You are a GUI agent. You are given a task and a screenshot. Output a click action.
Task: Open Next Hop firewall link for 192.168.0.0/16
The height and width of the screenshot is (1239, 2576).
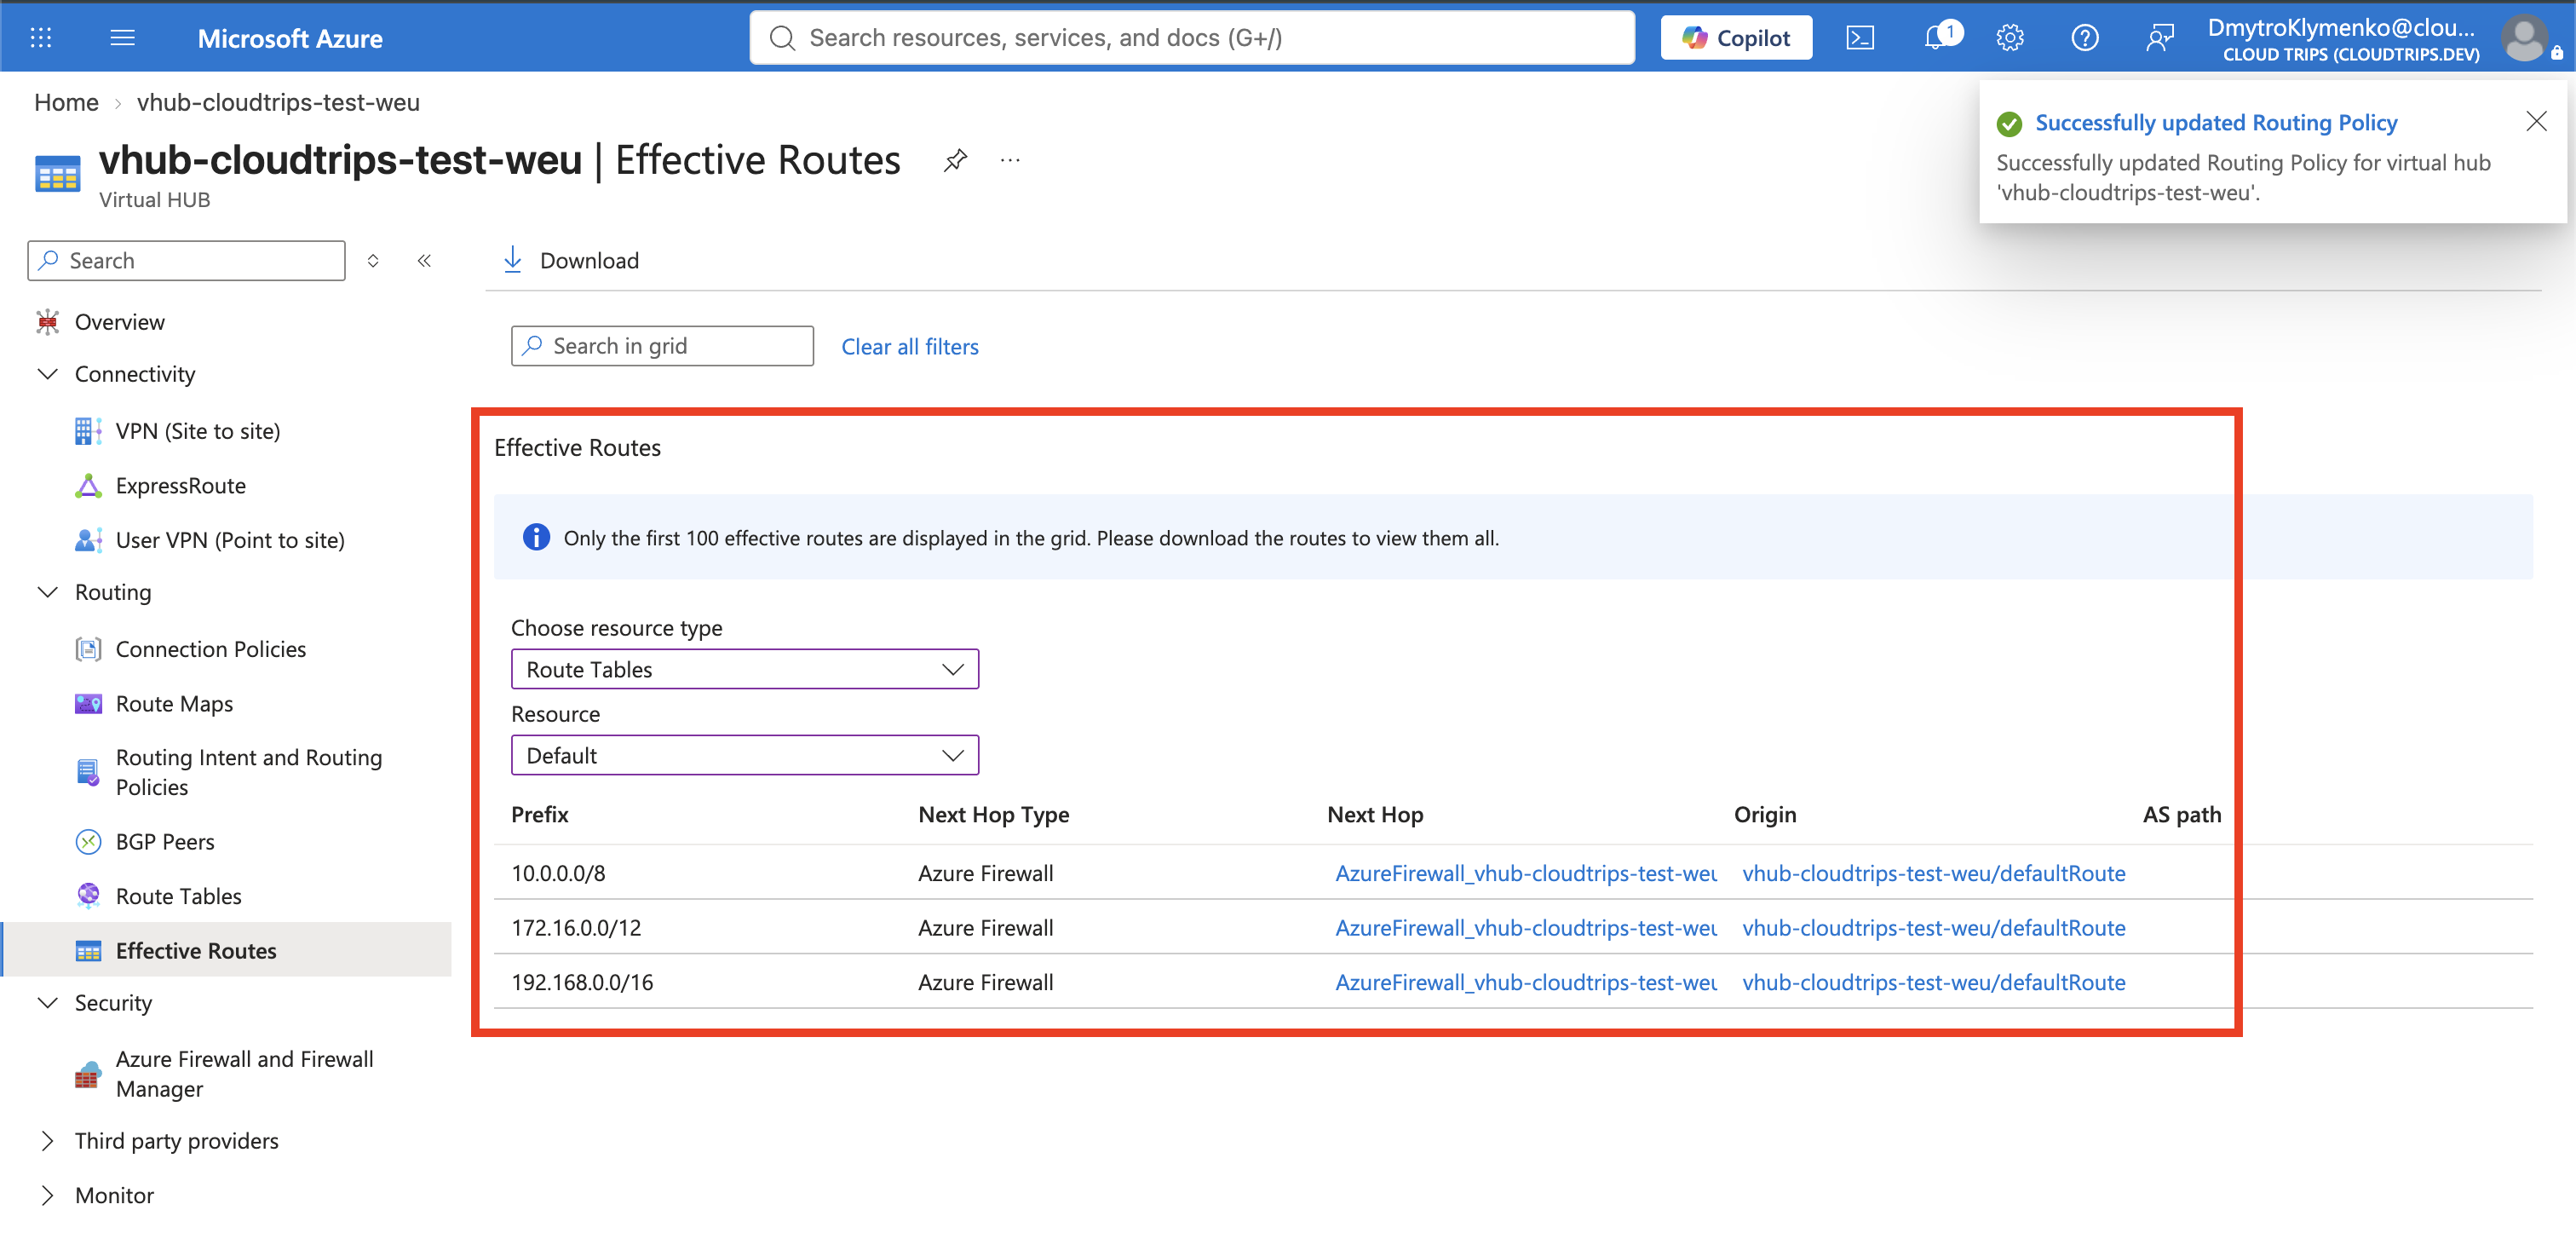coord(1526,982)
